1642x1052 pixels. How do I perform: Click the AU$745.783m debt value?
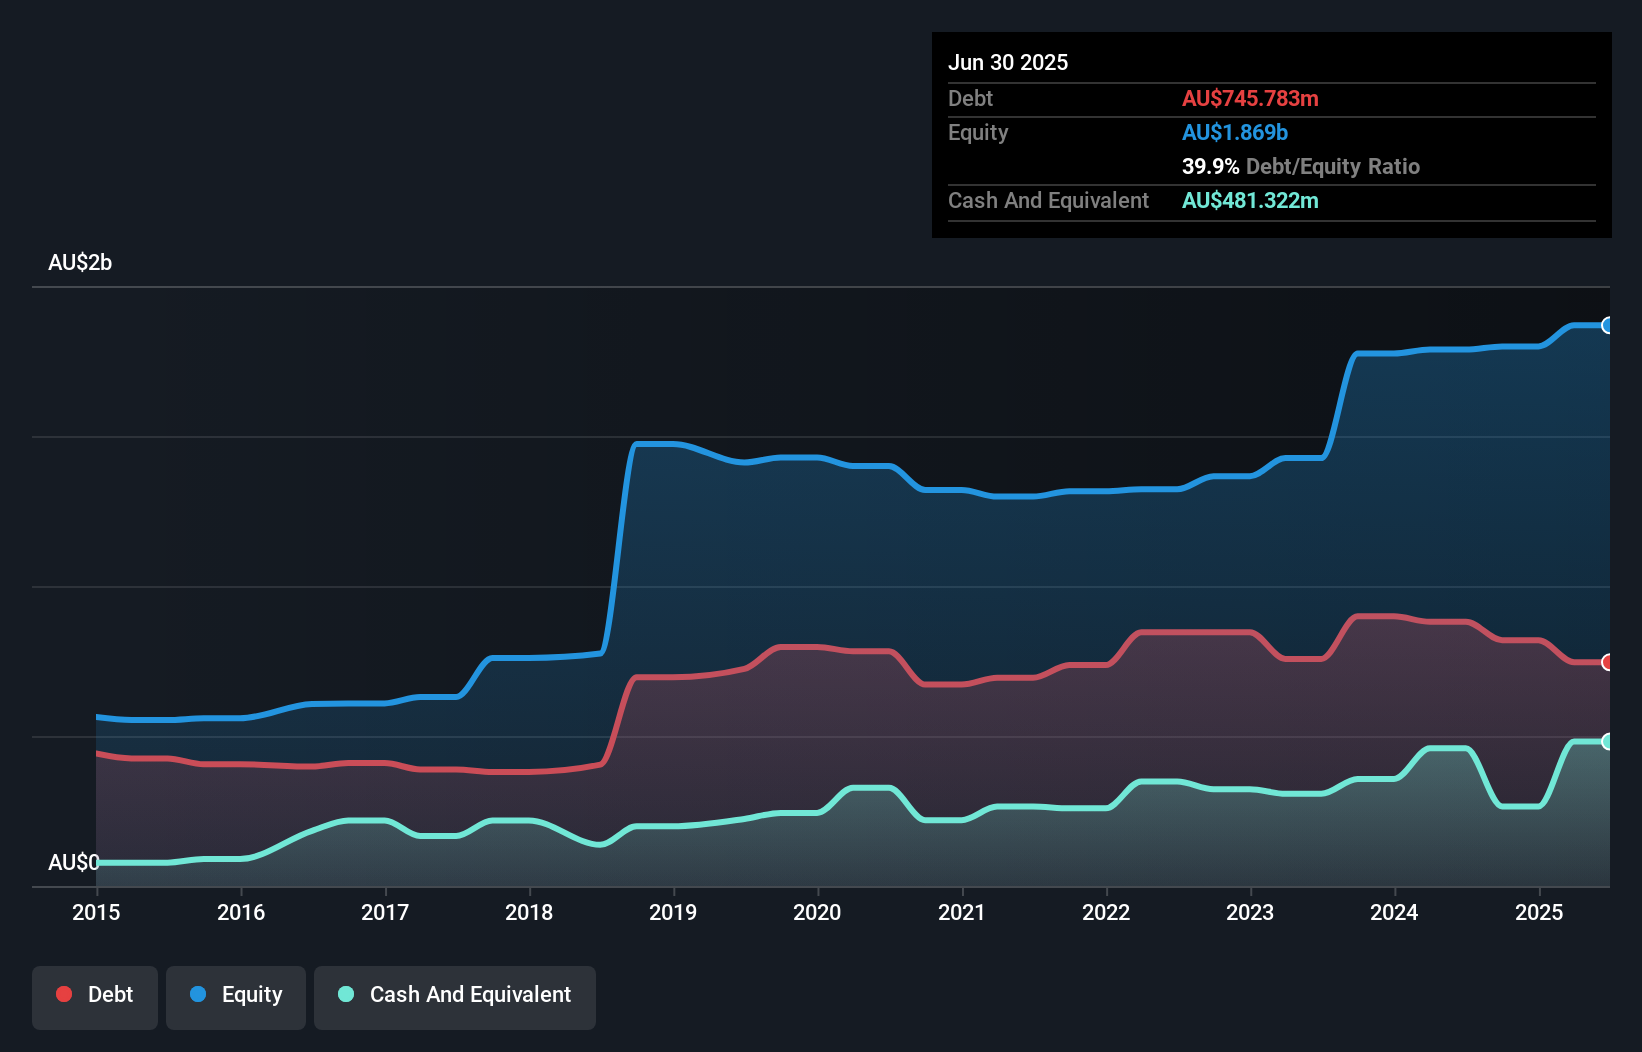click(x=1250, y=98)
